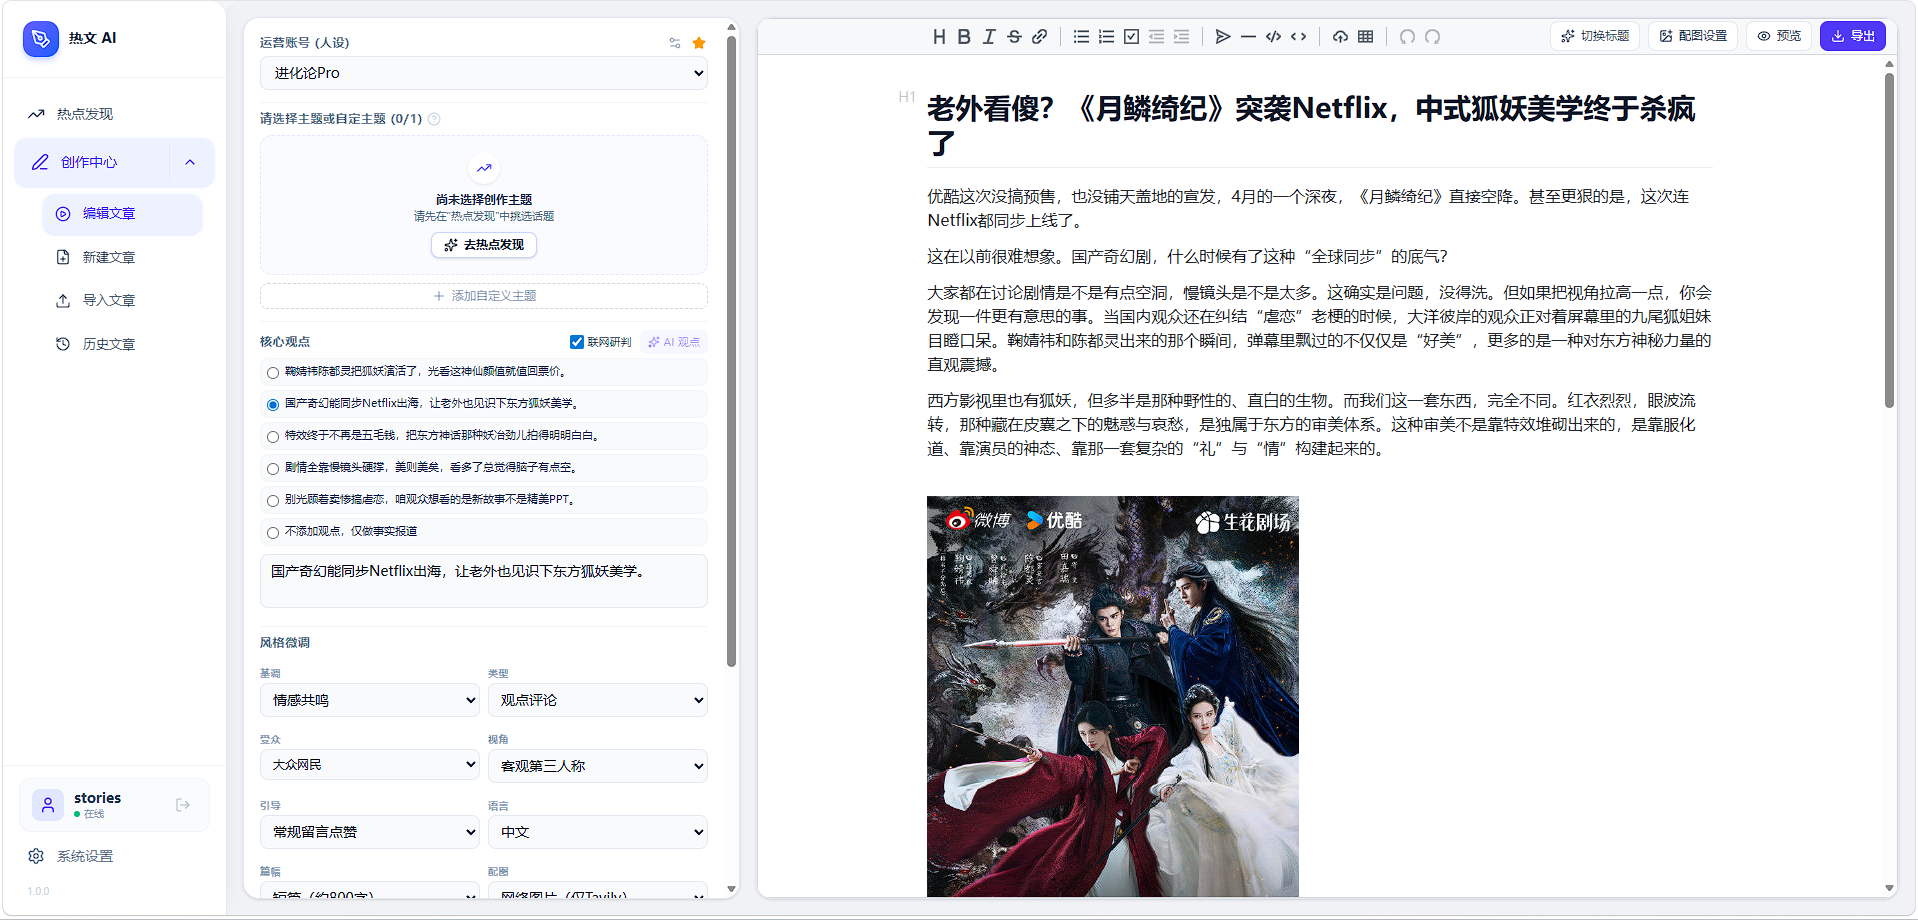Switch to 历史文章 in the sidebar
This screenshot has width=1918, height=920.
[109, 343]
